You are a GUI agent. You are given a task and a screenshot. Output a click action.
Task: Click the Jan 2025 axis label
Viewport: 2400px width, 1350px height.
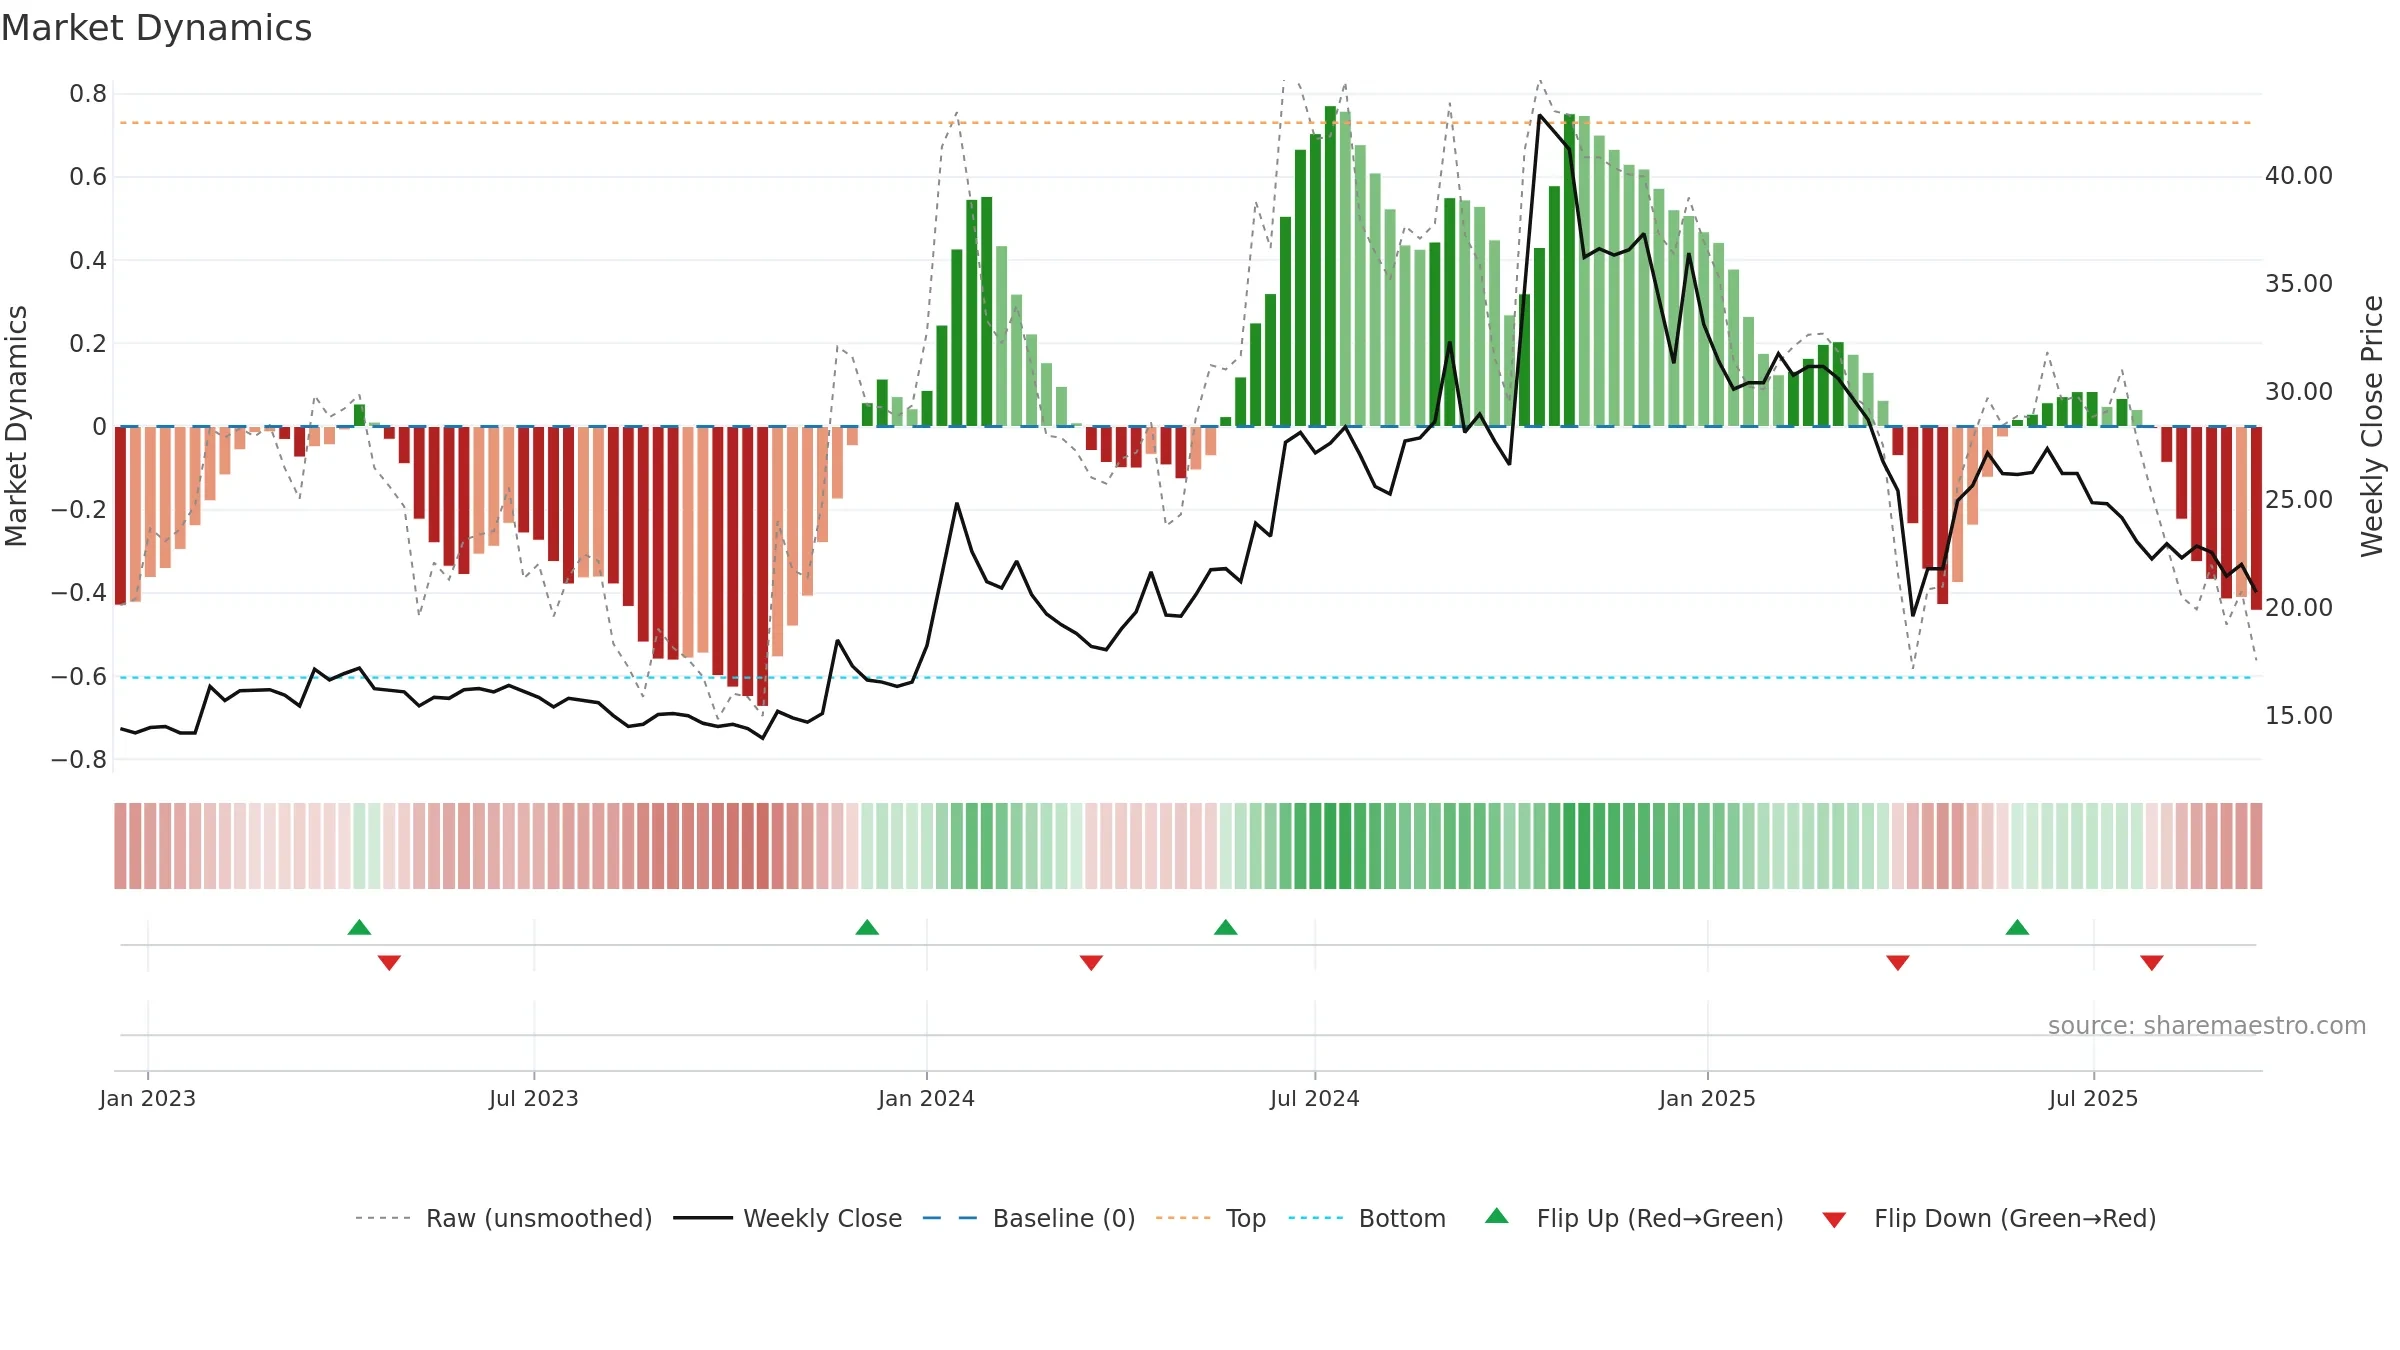point(1708,1098)
